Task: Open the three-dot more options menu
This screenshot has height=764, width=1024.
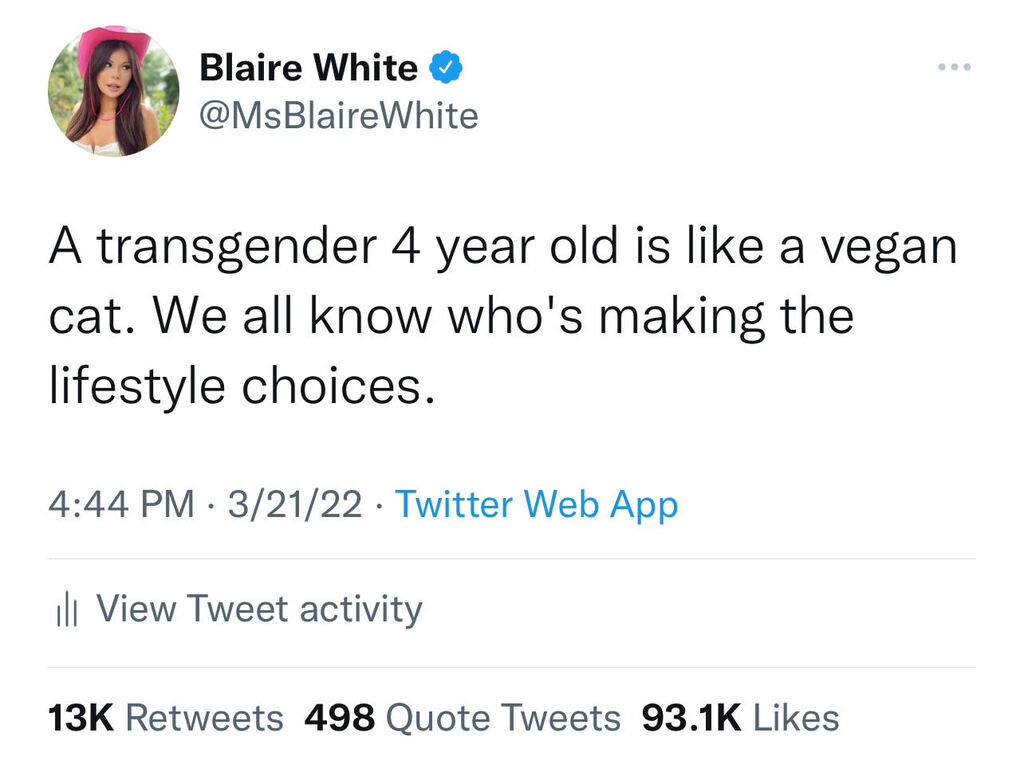Action: (x=955, y=68)
